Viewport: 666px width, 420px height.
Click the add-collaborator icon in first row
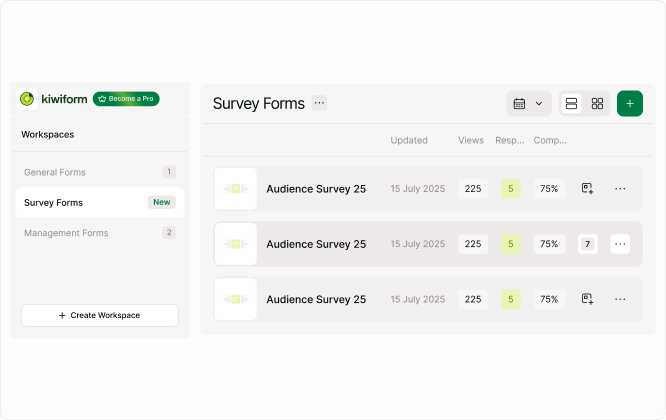587,188
